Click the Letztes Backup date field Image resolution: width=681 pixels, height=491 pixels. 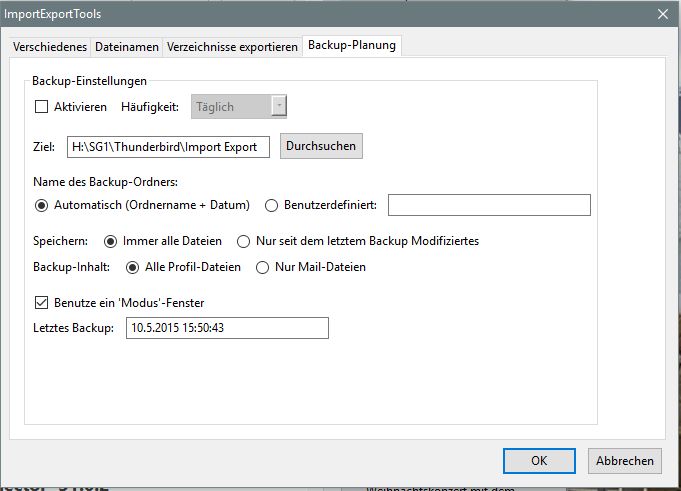tap(227, 328)
